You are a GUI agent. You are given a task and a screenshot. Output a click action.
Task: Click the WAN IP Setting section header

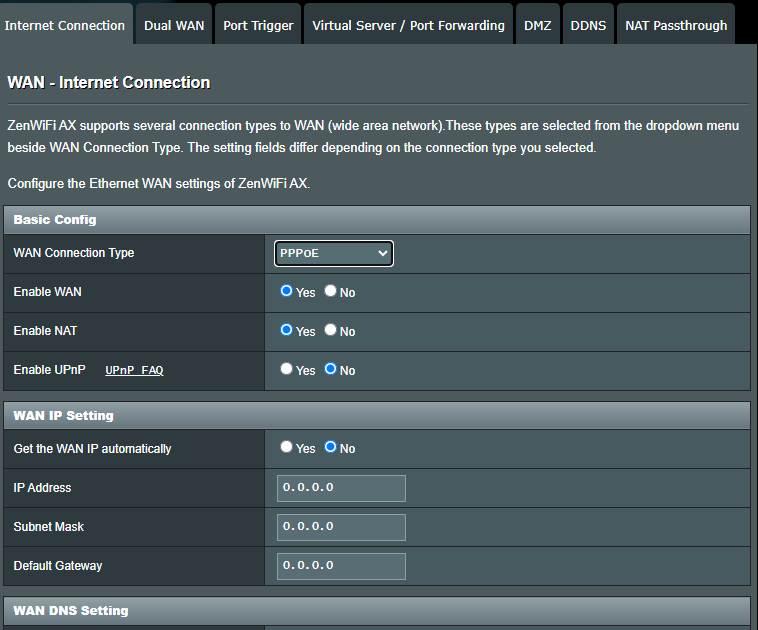[x=377, y=416]
